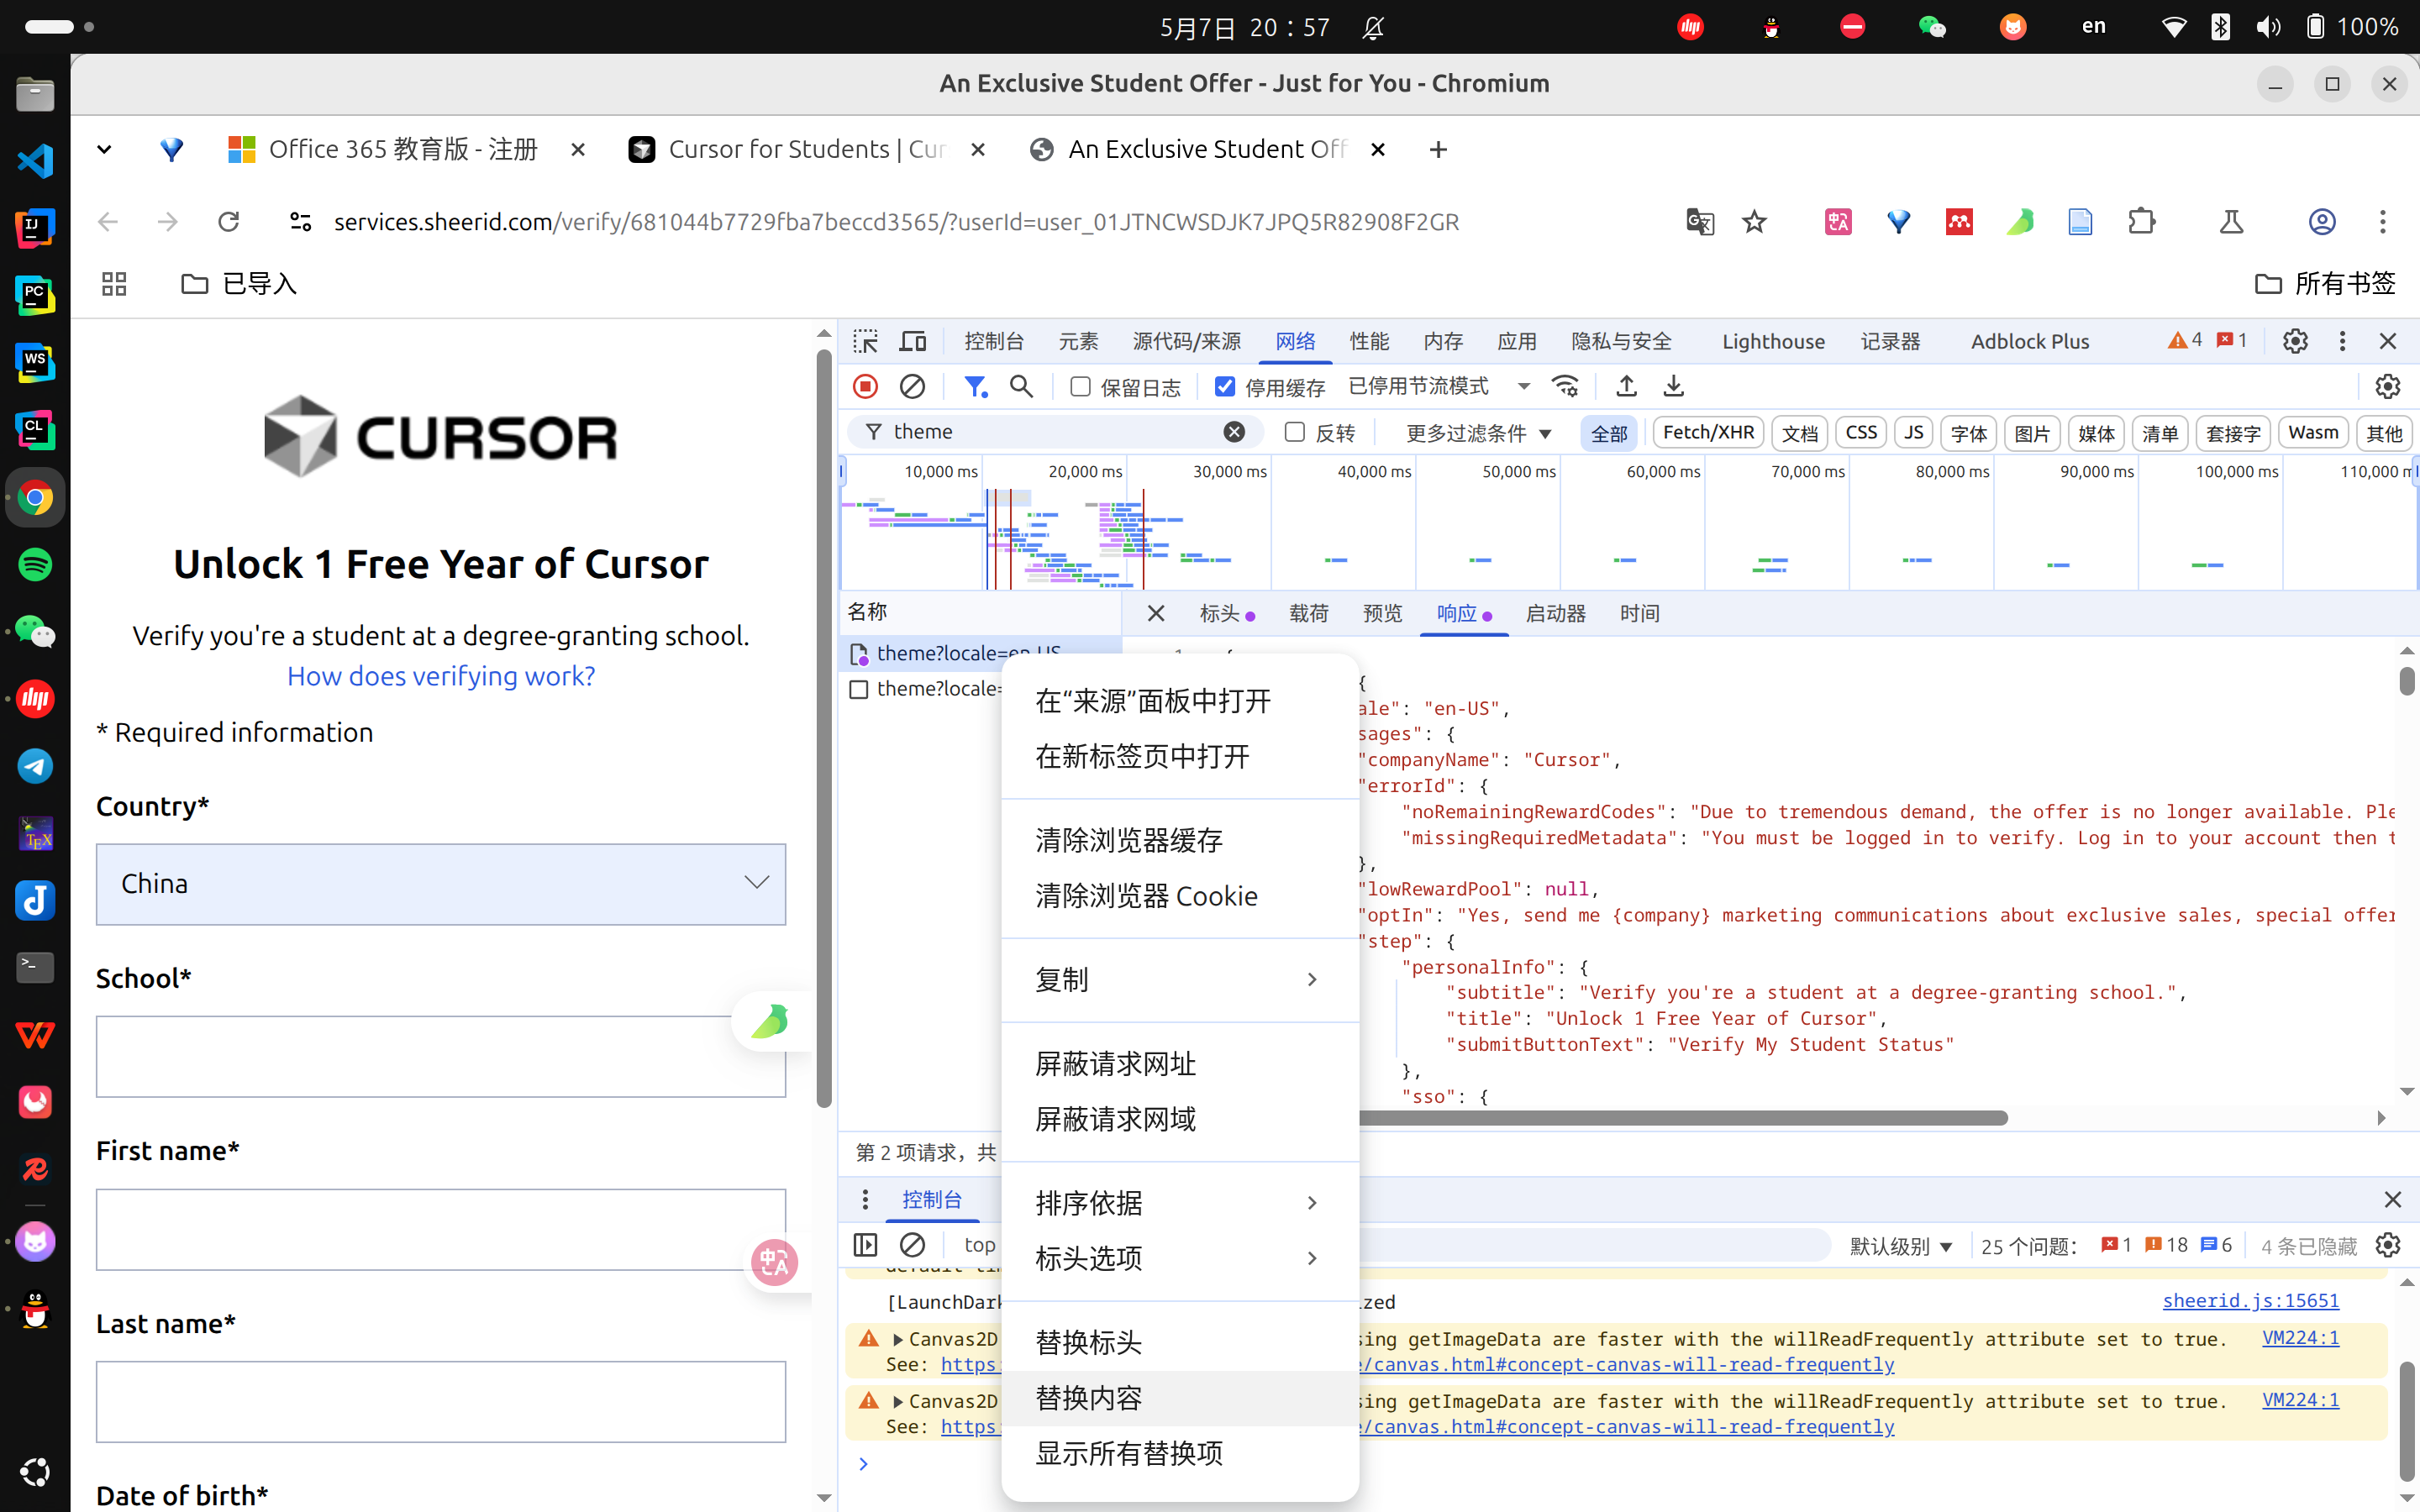
Task: Open the sheerid.js:15651 source link
Action: [2250, 1300]
